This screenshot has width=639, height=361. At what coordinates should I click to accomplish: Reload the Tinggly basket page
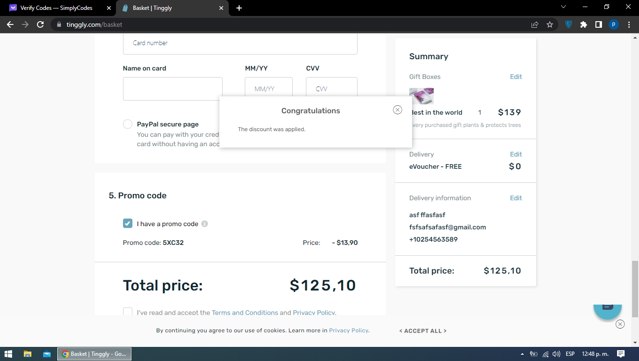40,24
